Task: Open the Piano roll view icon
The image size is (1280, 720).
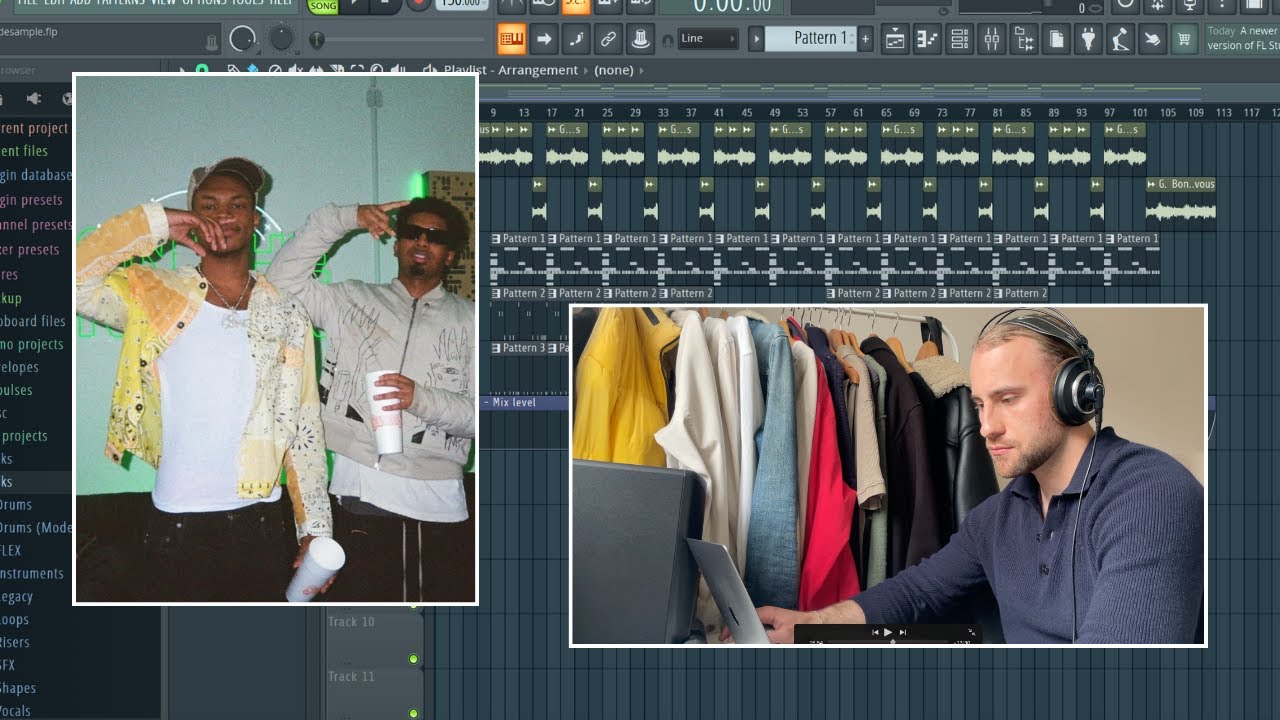Action: point(927,40)
